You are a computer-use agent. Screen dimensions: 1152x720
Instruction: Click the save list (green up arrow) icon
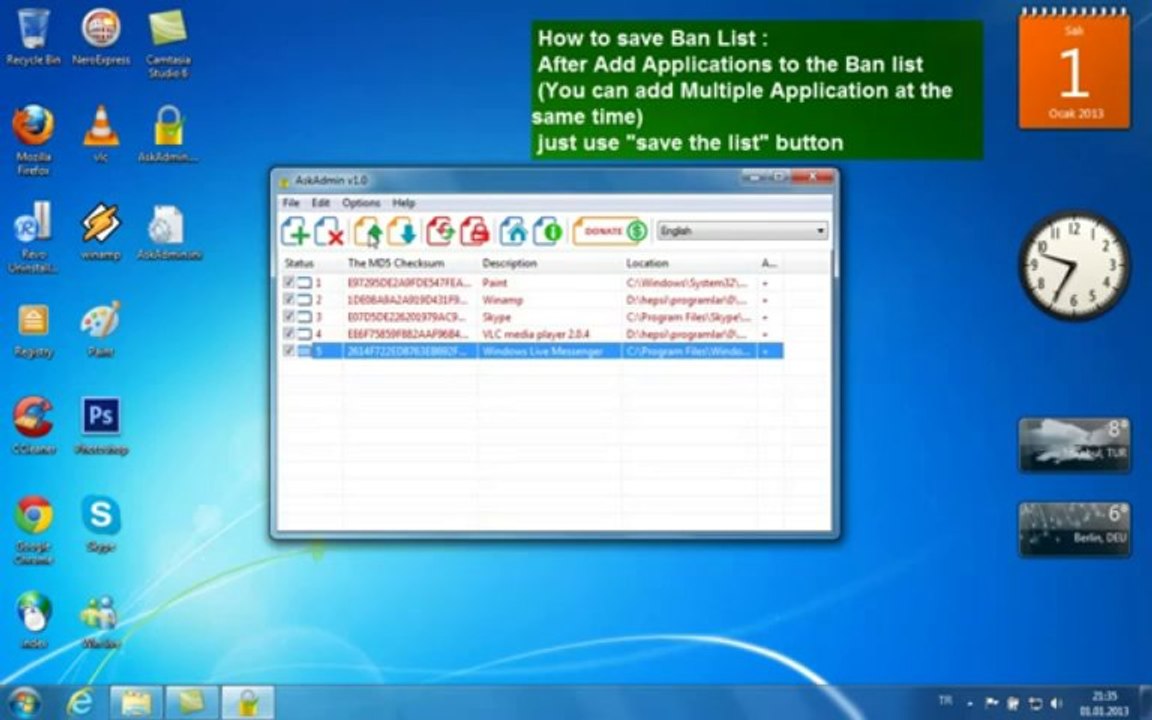click(x=368, y=231)
